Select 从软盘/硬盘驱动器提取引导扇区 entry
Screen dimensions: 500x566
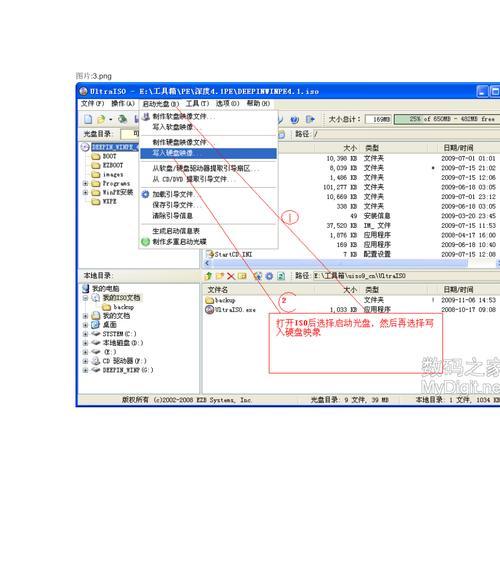click(208, 169)
